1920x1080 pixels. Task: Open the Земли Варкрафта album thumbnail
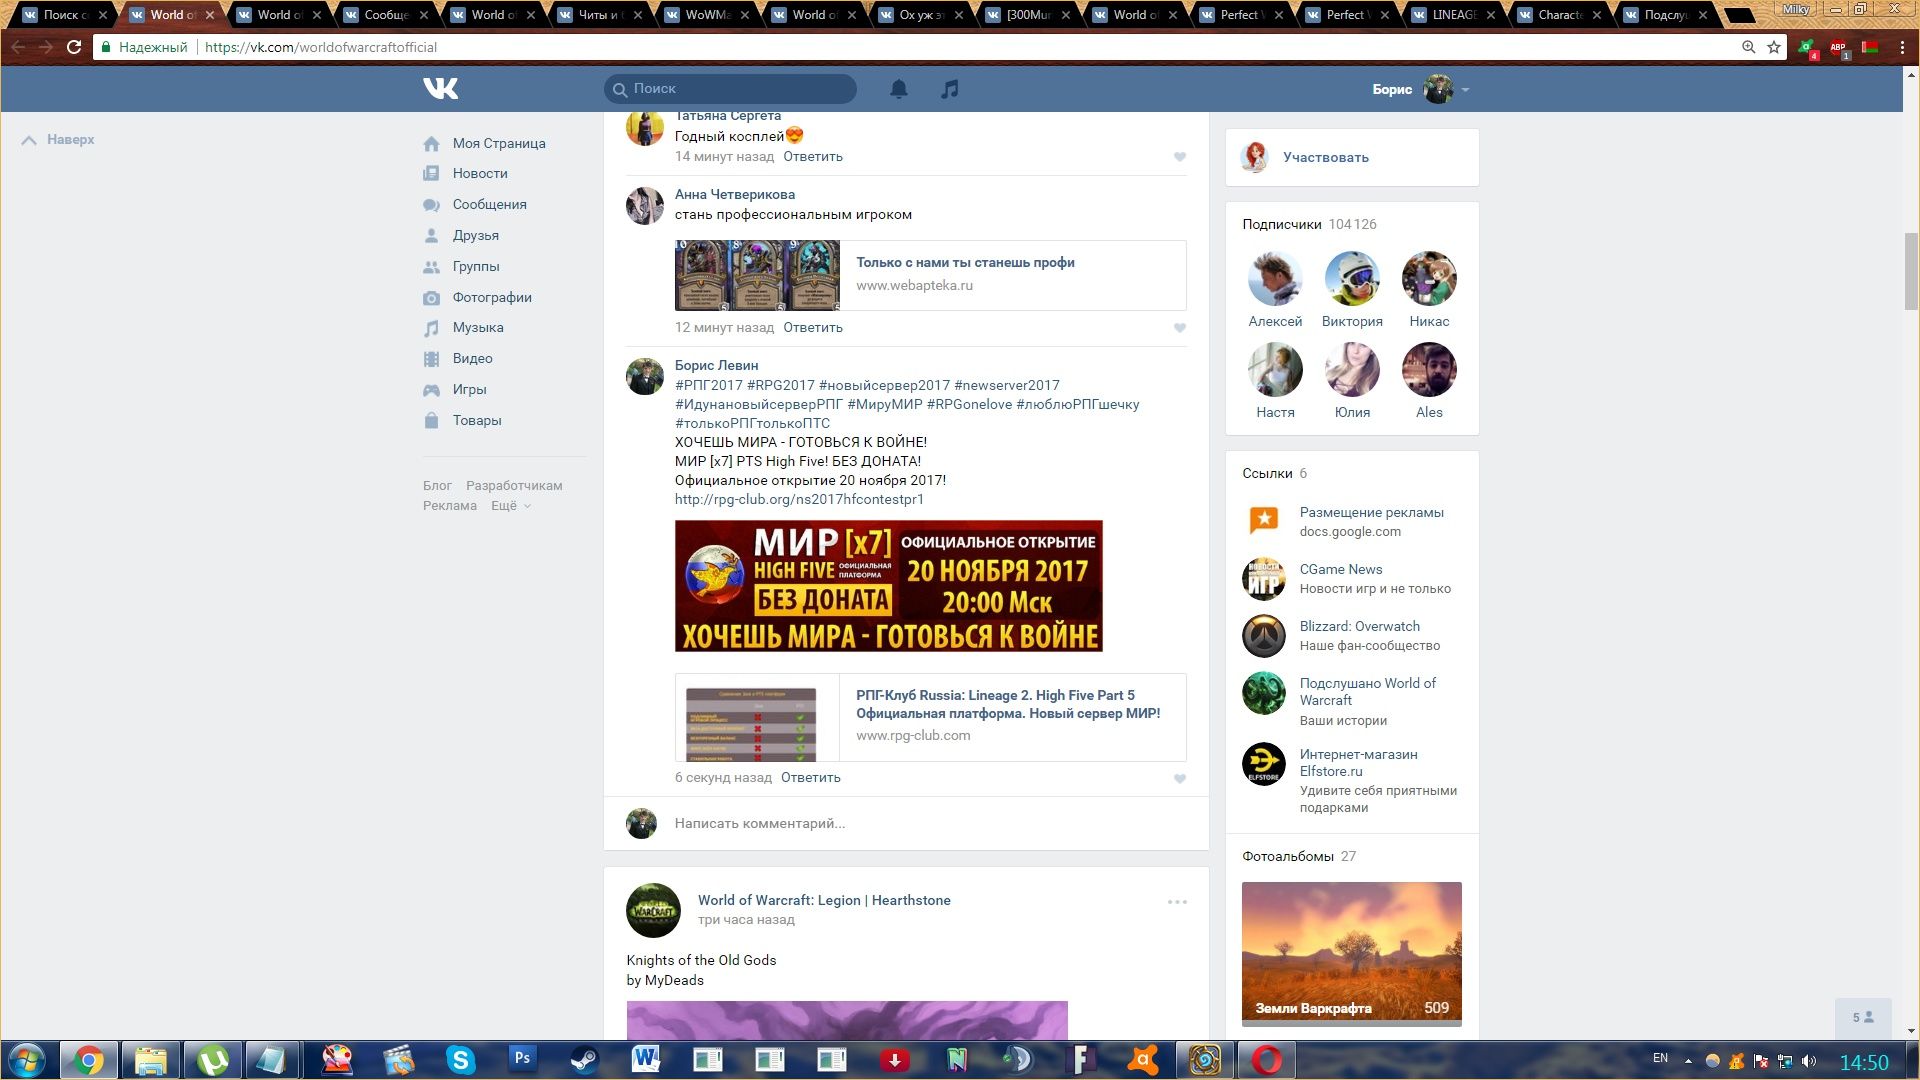pyautogui.click(x=1351, y=952)
